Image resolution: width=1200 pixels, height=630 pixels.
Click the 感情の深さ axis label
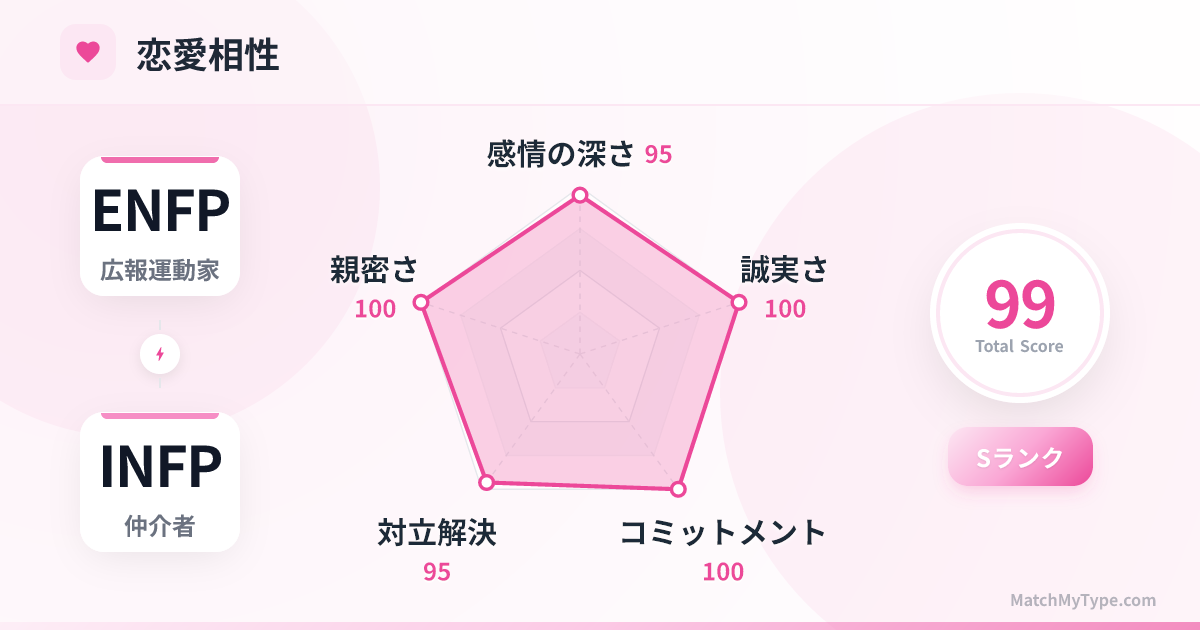[x=561, y=154]
